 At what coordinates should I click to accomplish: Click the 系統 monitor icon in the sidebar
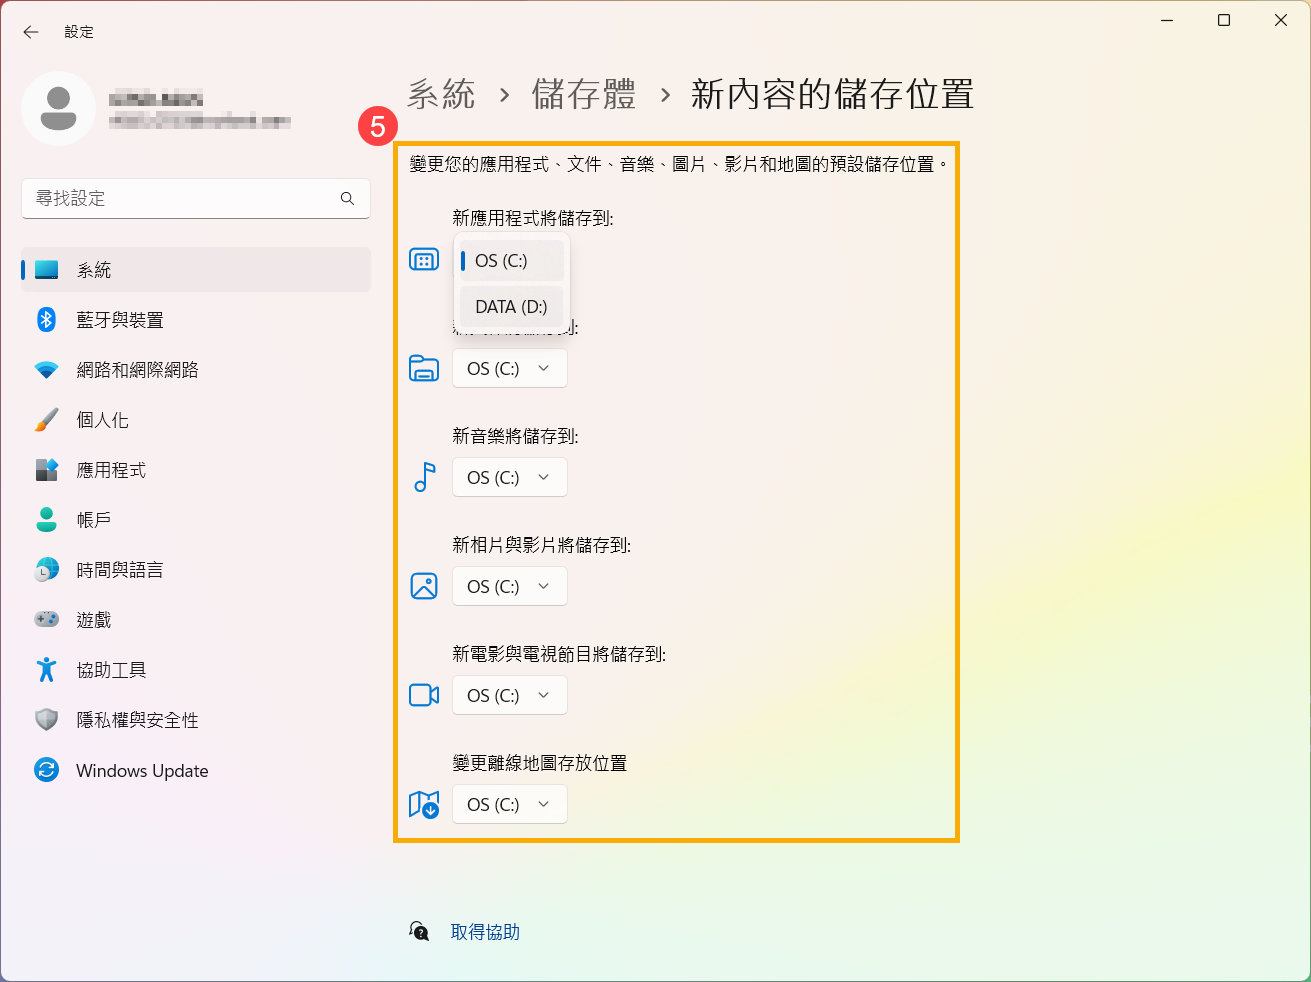coord(47,270)
